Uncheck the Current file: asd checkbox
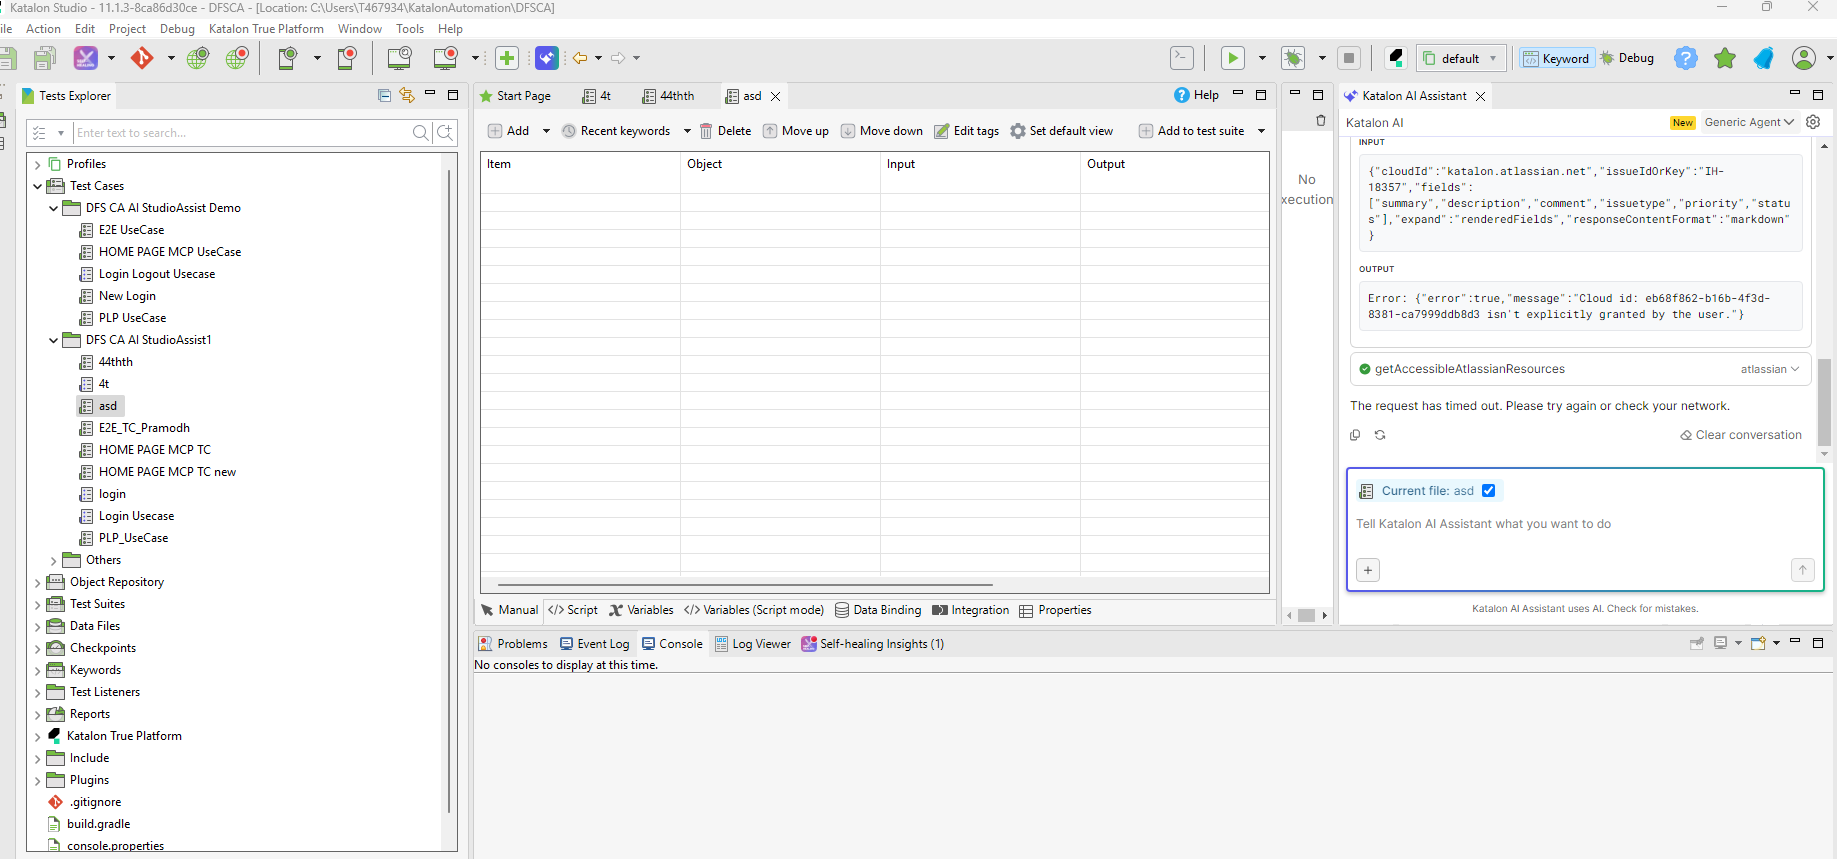 tap(1488, 491)
